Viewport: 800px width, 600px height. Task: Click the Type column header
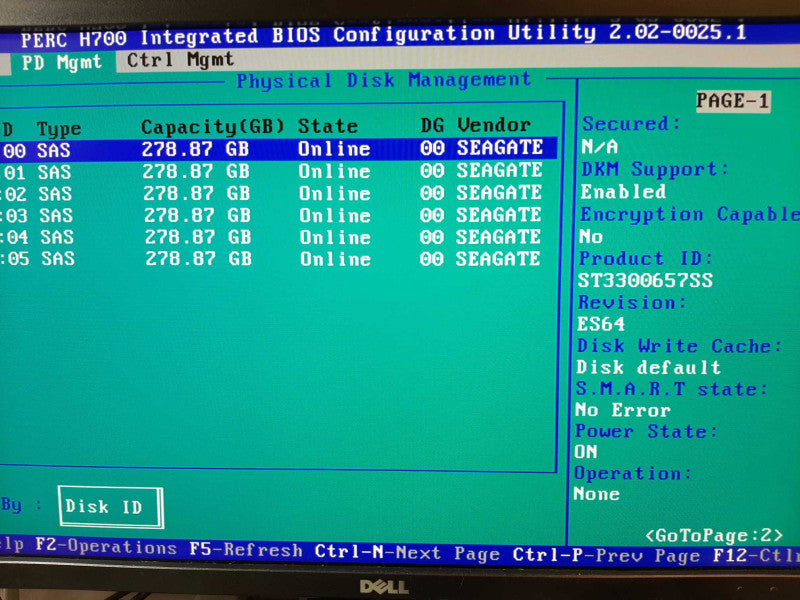tap(59, 129)
